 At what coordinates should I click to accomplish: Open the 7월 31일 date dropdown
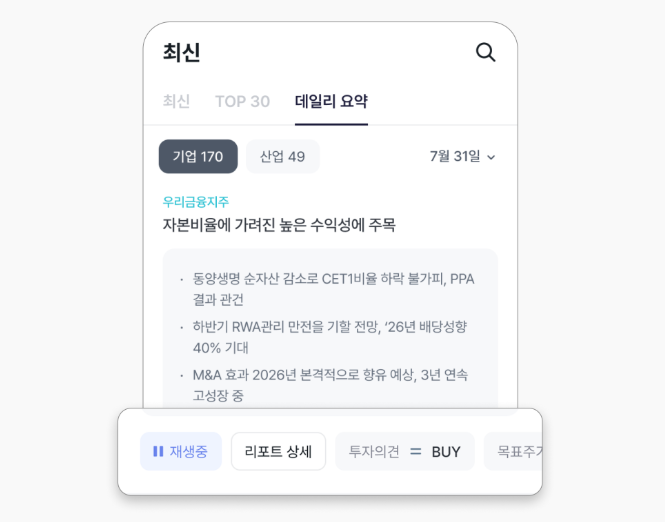[x=462, y=156]
